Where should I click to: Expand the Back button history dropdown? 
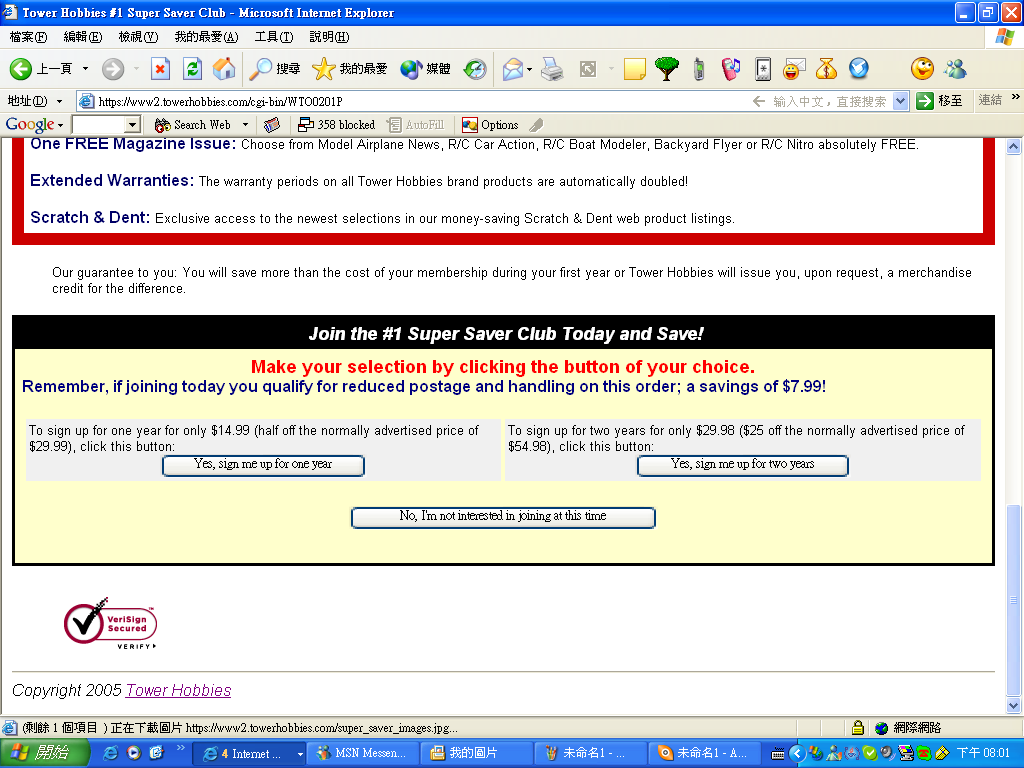coord(85,69)
